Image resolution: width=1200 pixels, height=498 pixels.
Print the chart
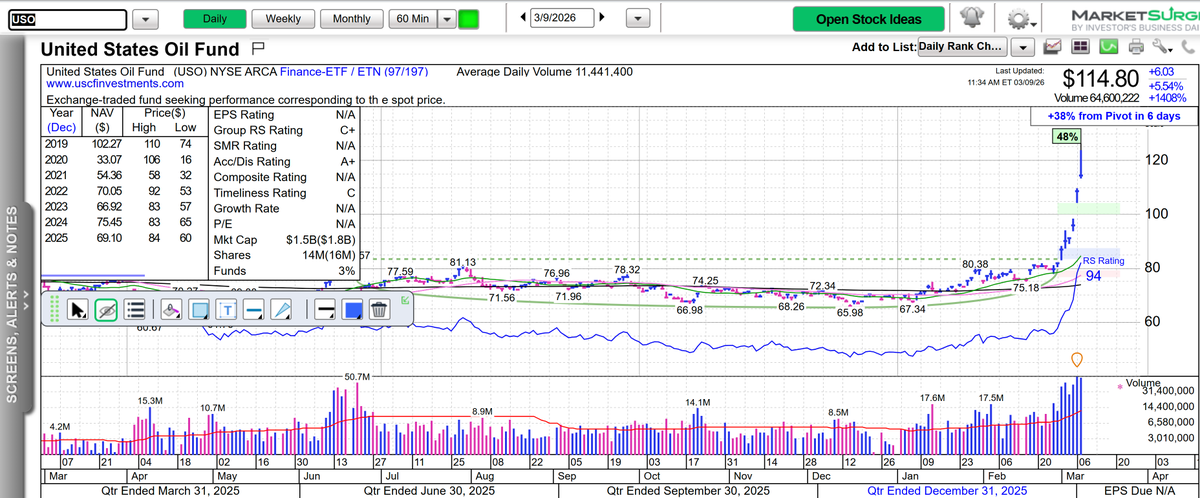point(1136,46)
